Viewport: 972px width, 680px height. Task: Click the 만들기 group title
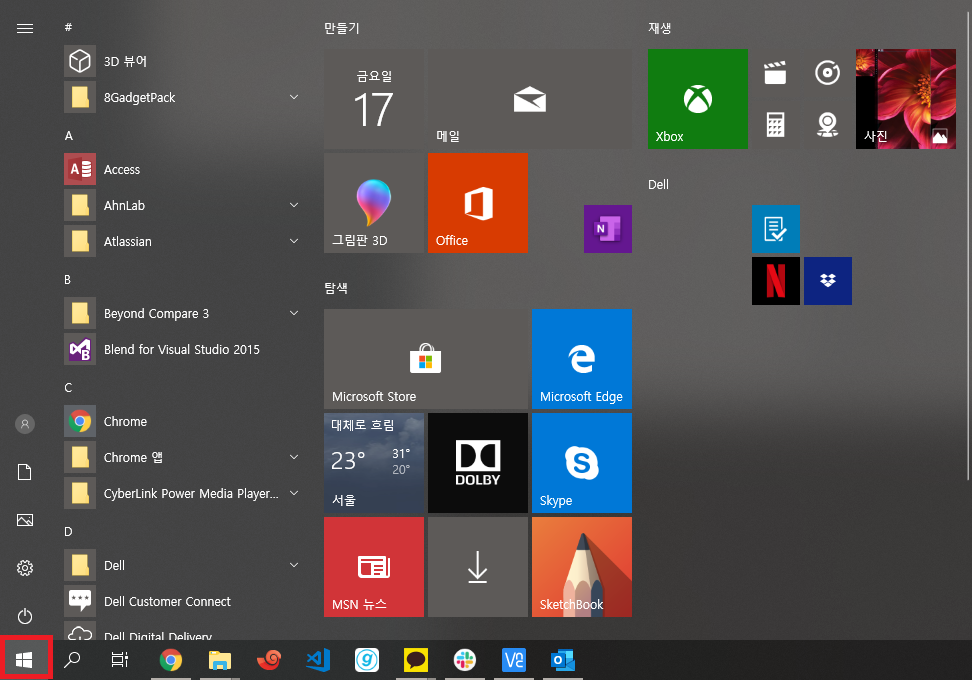(342, 29)
